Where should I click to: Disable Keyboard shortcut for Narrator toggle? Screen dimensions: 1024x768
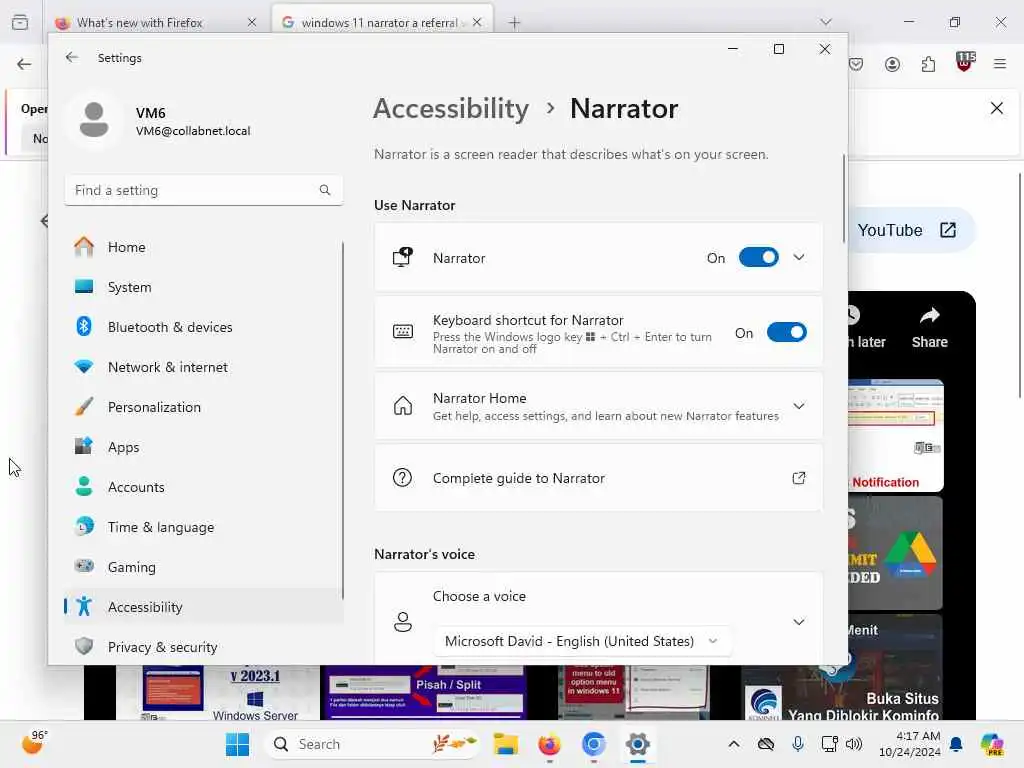point(786,332)
